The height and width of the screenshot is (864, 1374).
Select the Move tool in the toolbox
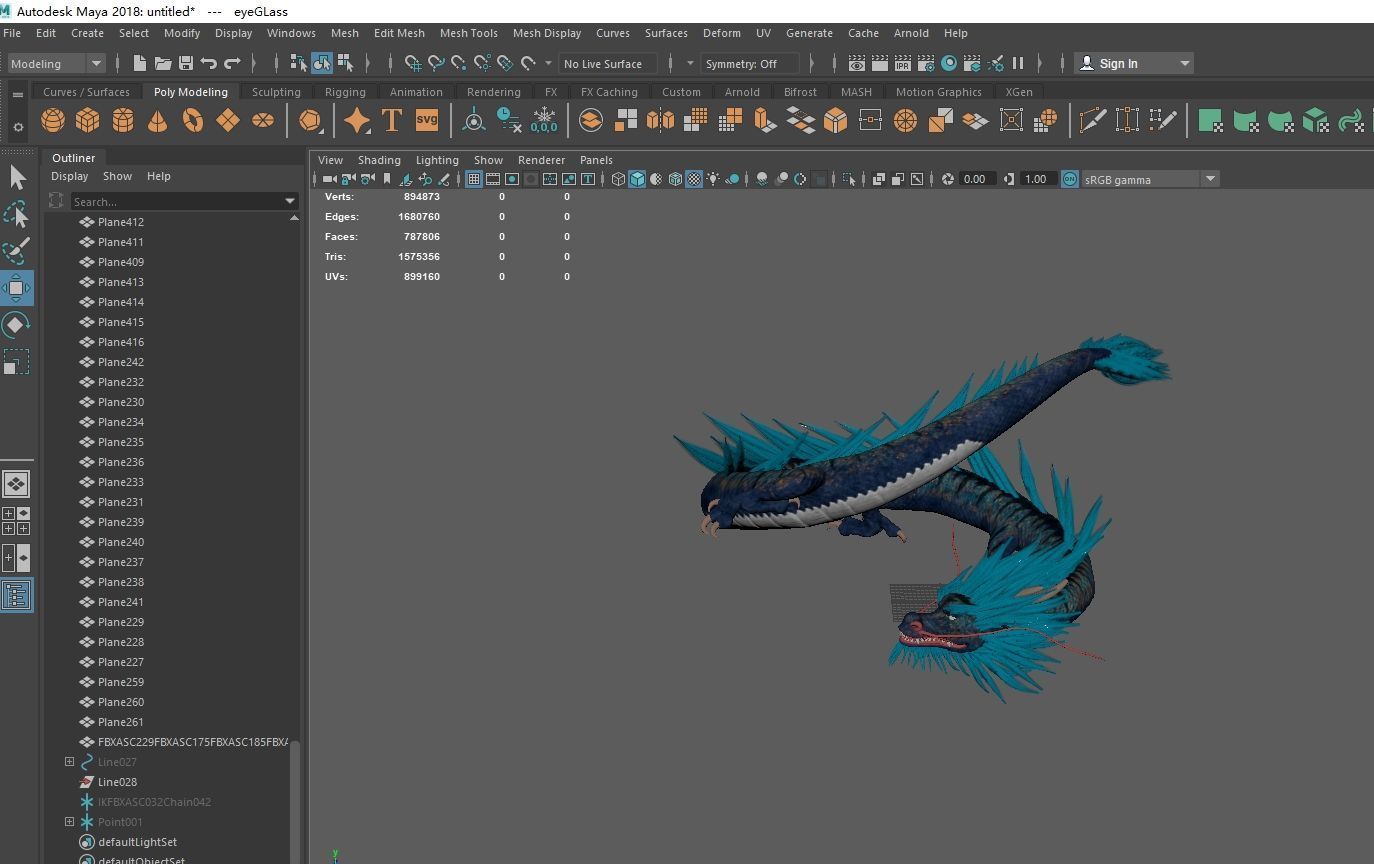[x=16, y=288]
